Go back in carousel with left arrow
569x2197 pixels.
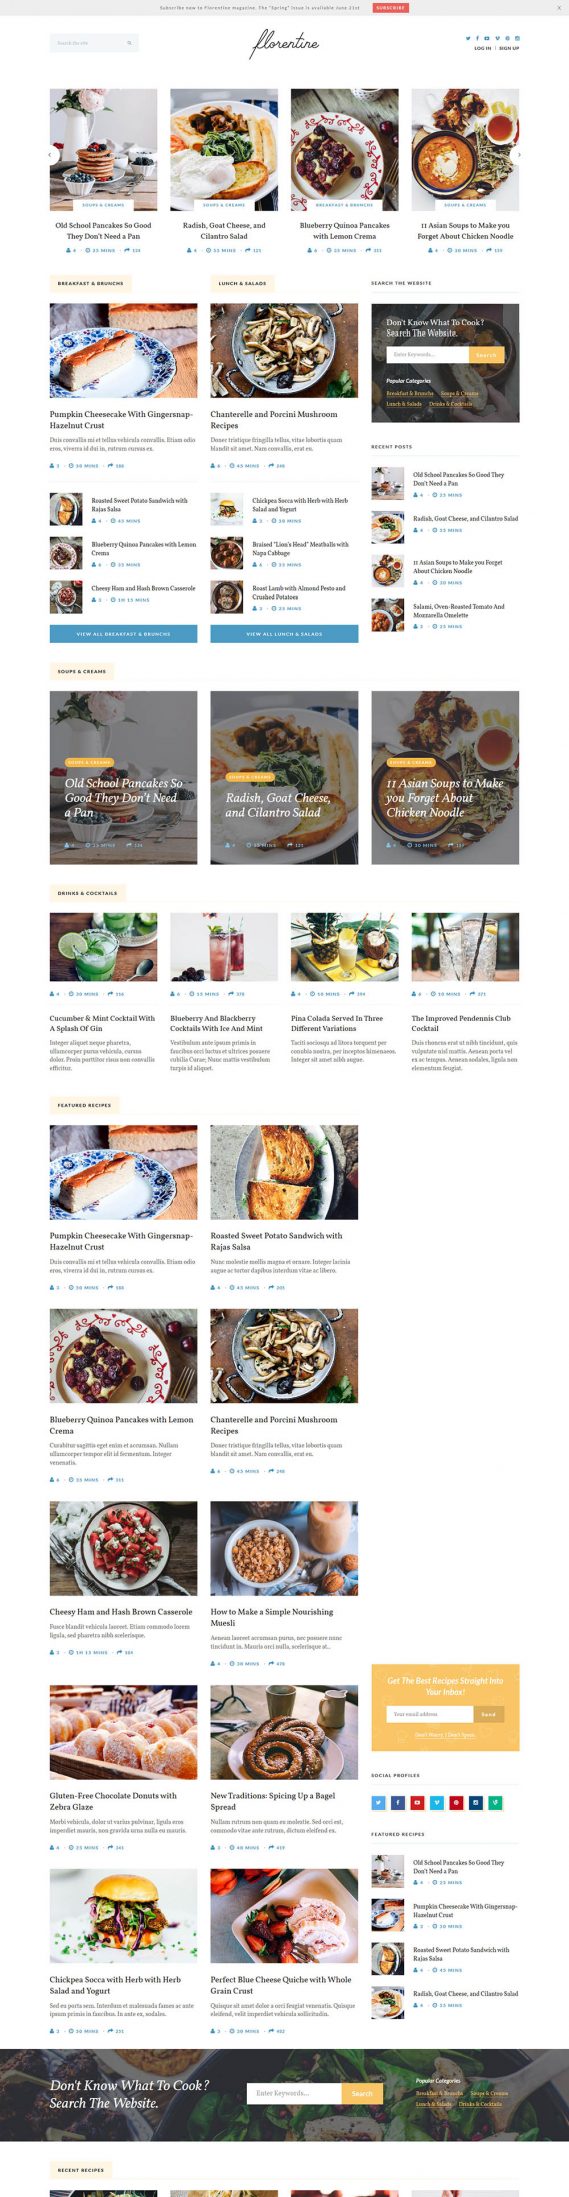pos(50,155)
